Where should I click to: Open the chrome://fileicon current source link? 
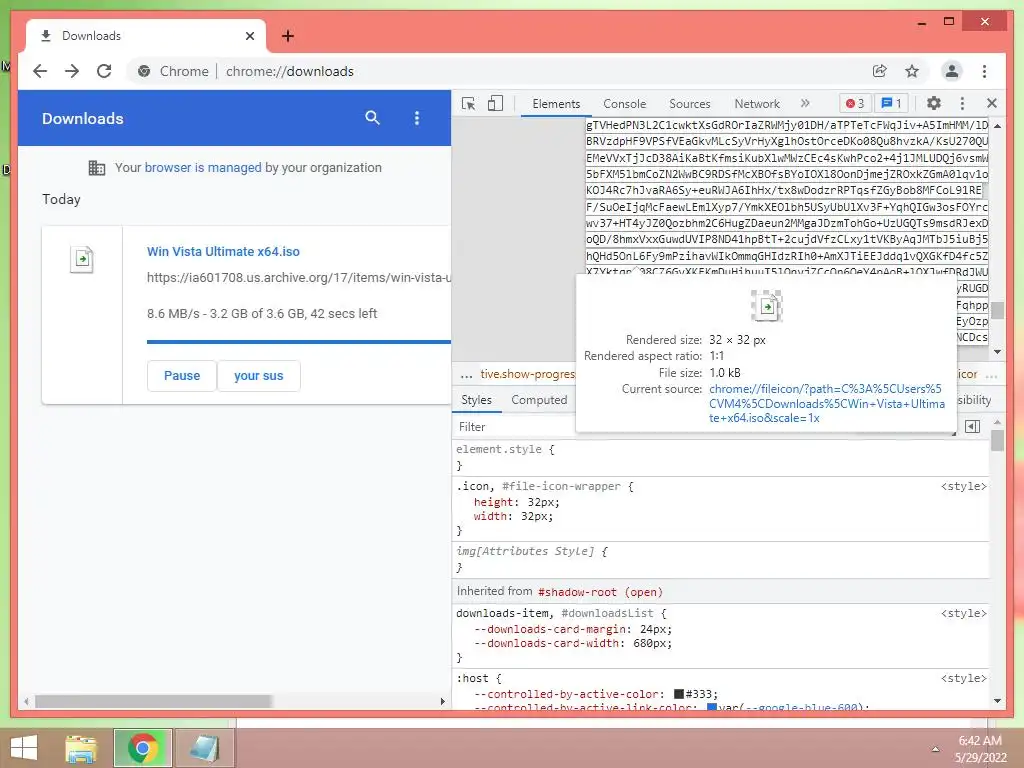click(827, 404)
